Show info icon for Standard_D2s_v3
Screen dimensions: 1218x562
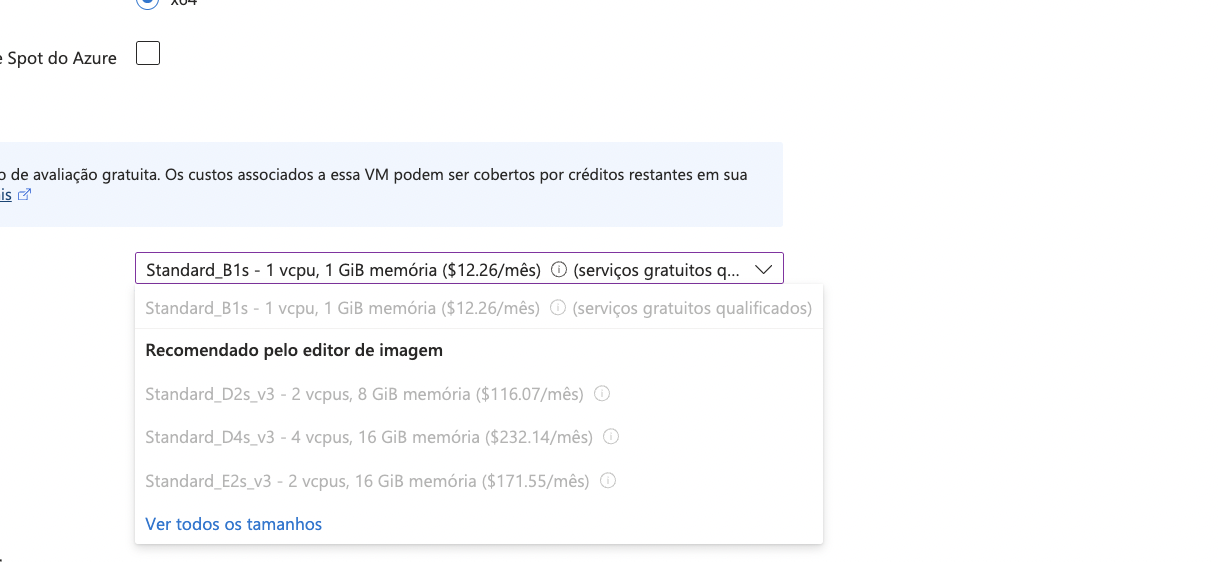pos(602,394)
